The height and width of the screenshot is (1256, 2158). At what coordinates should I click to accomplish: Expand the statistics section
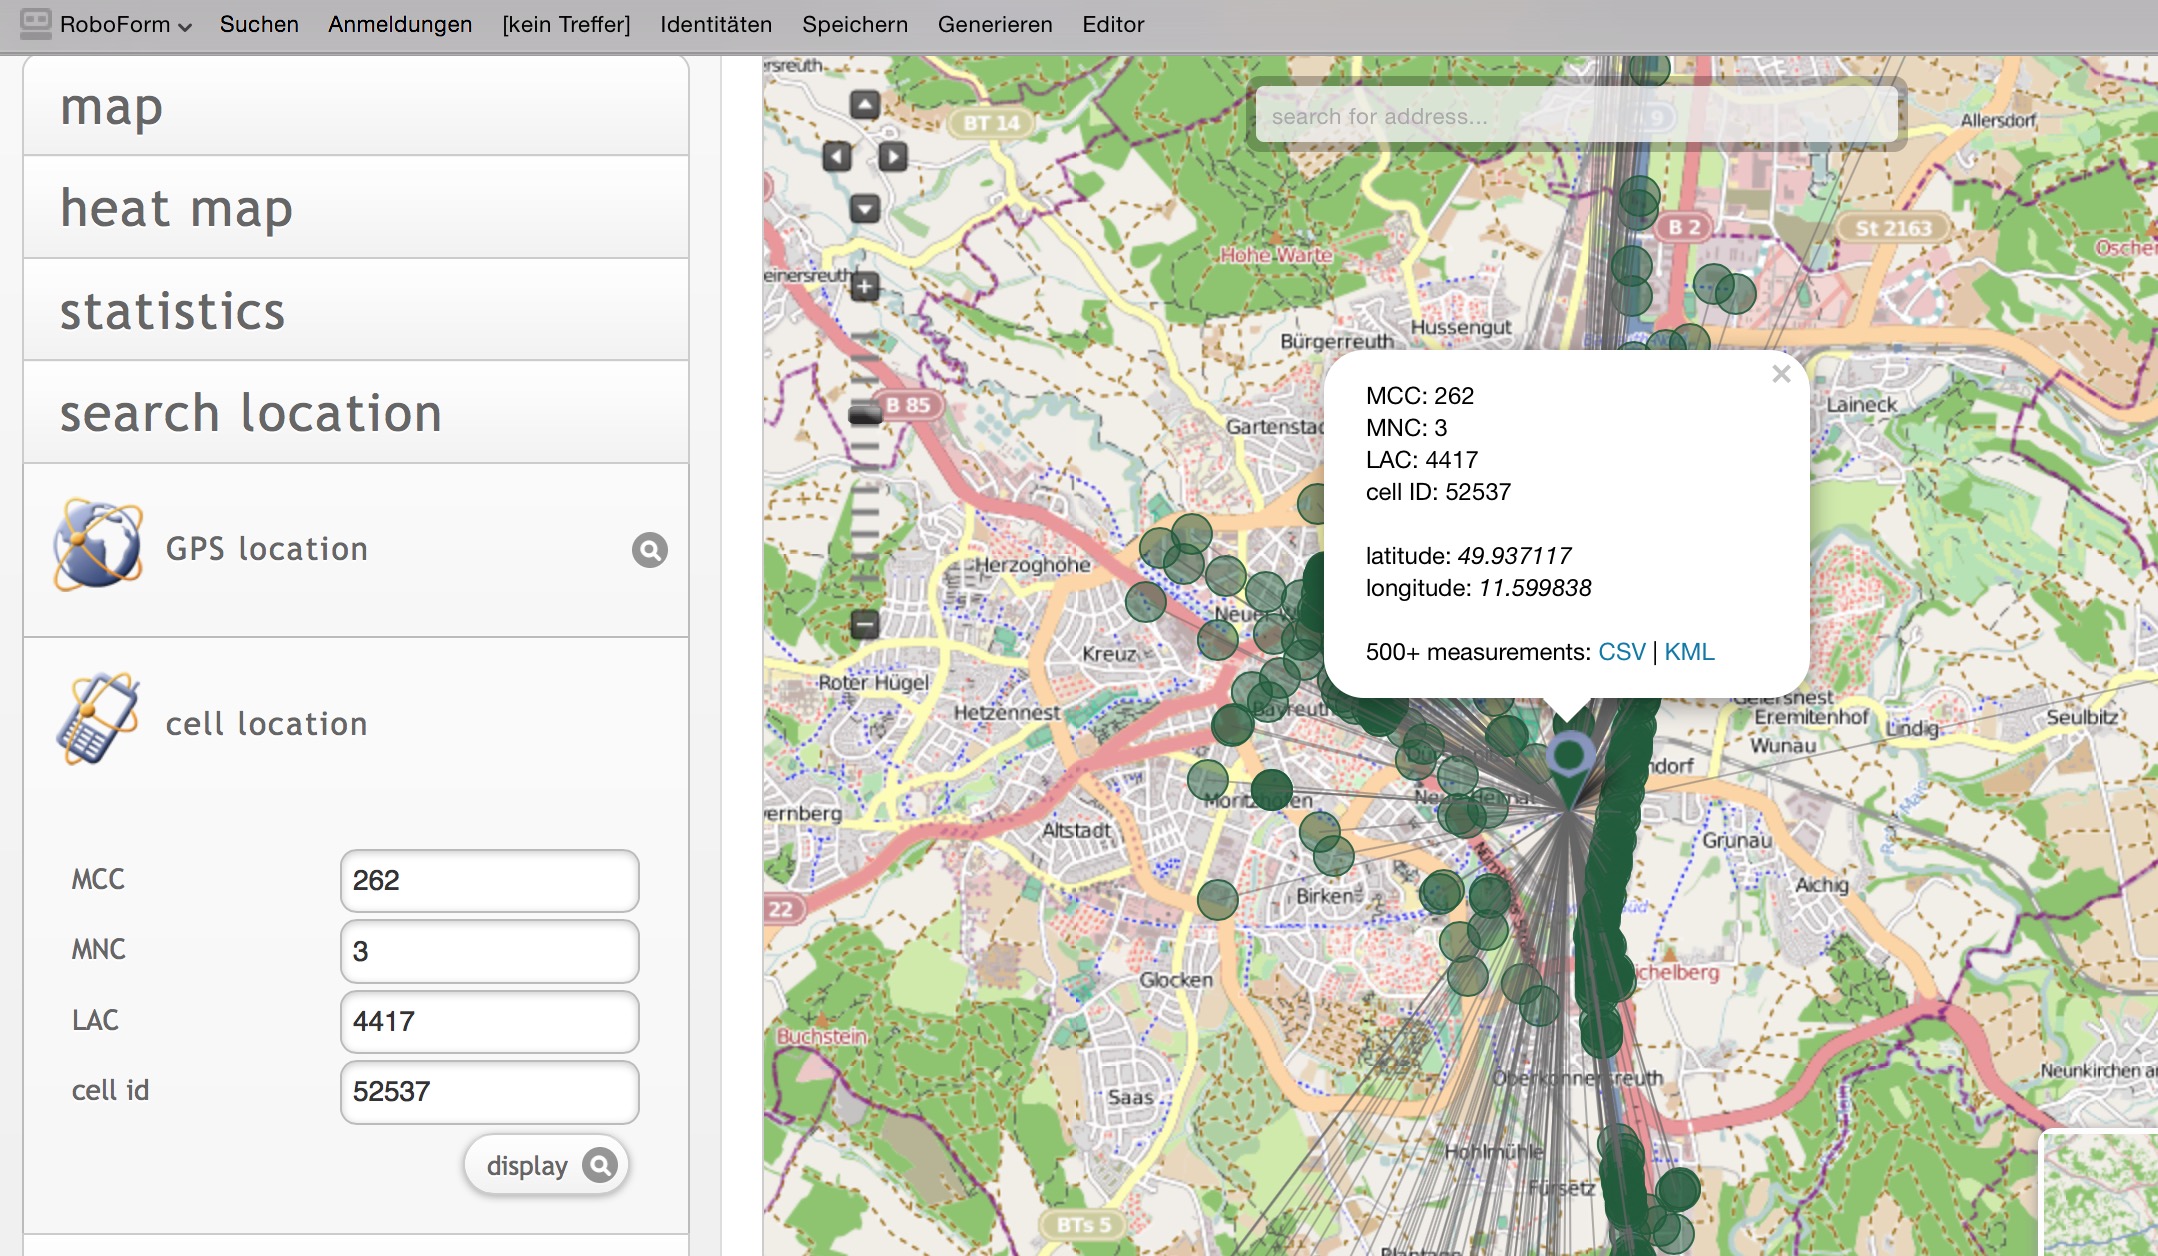tap(355, 310)
